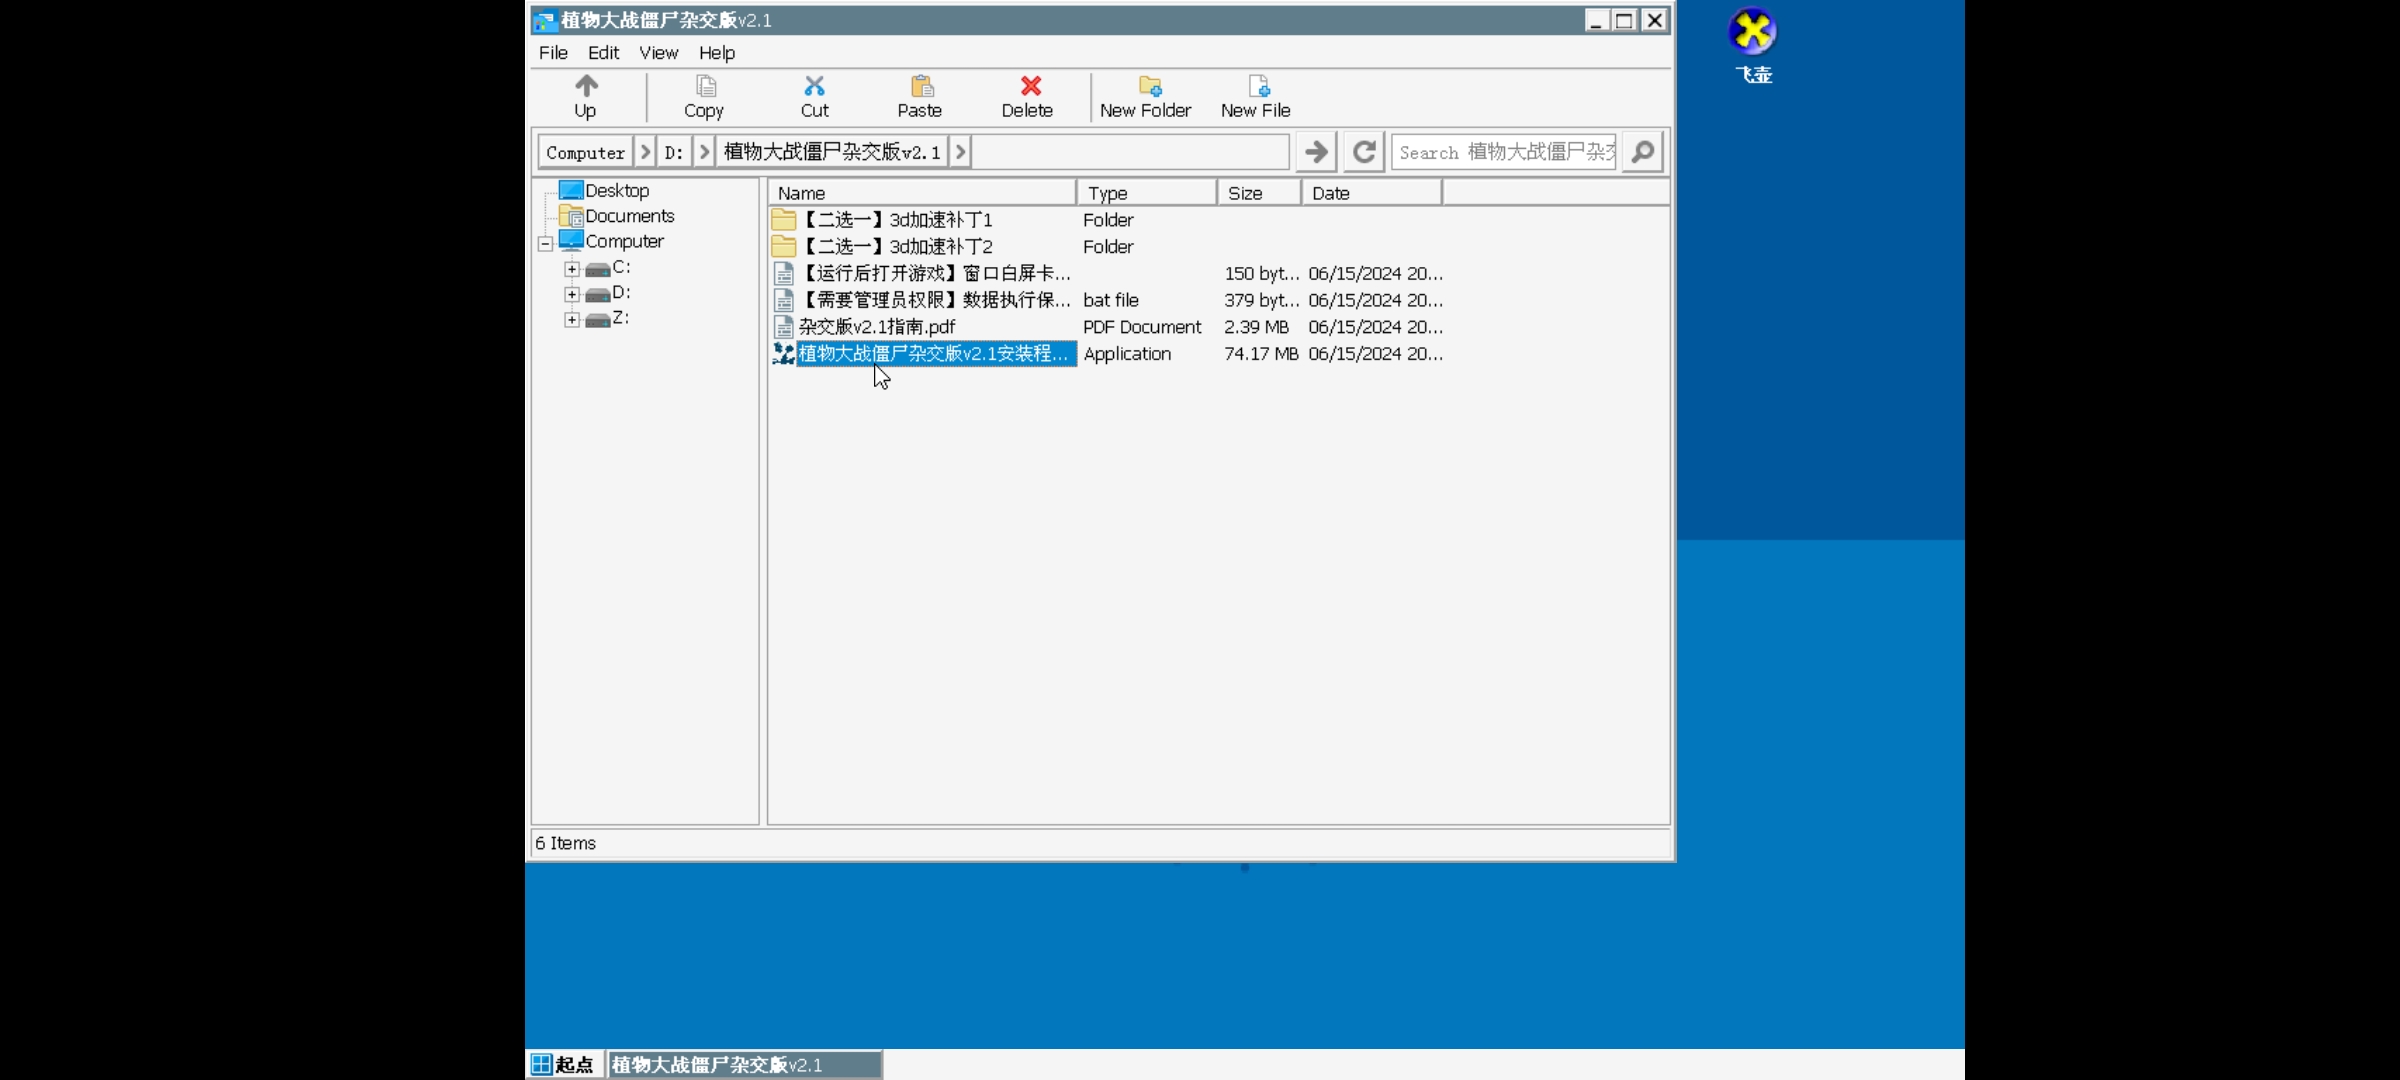This screenshot has height=1080, width=2400.
Task: Click the refresh icon beside the address bar
Action: (1363, 152)
